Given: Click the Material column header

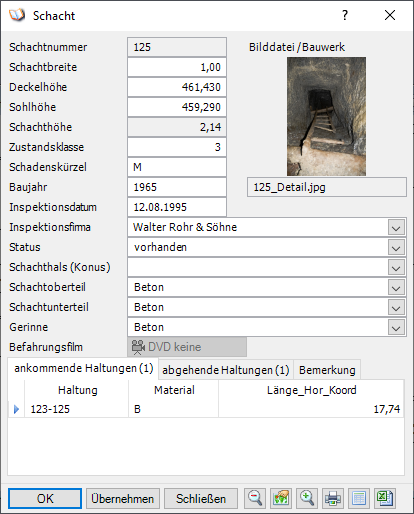Looking at the screenshot, I should click(174, 390).
